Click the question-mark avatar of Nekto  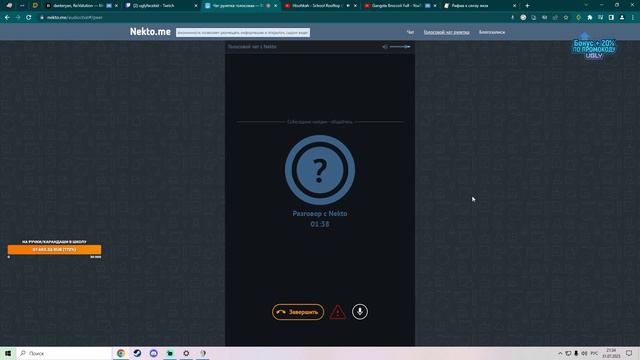320,170
